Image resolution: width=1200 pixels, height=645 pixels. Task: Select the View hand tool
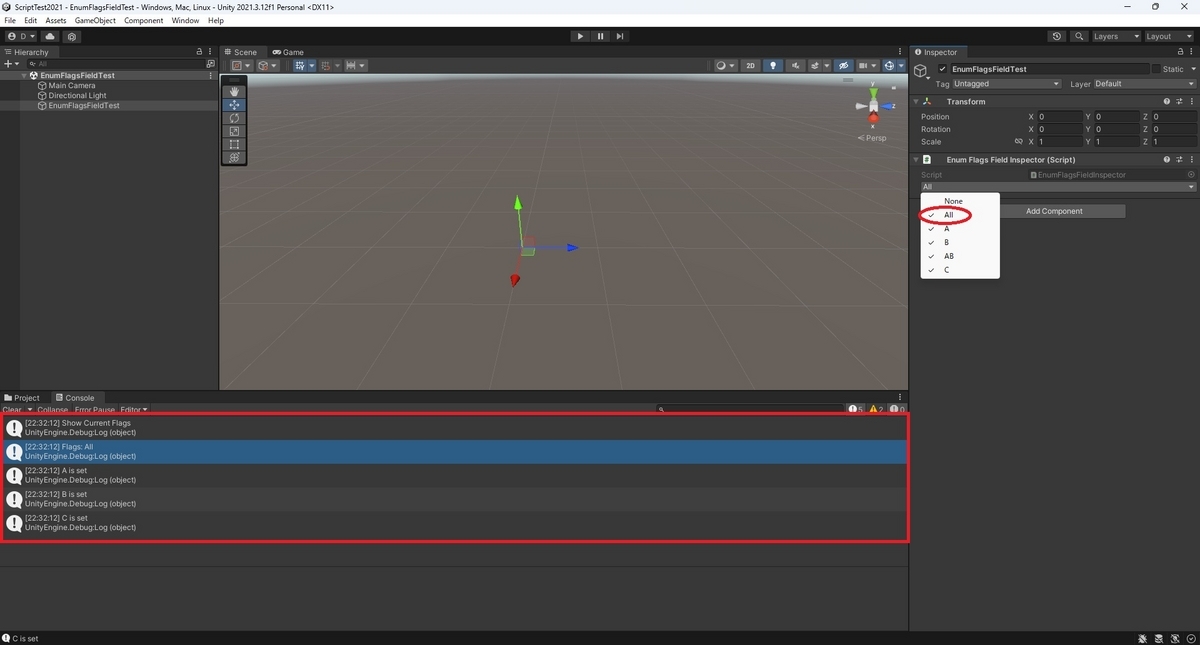point(234,91)
